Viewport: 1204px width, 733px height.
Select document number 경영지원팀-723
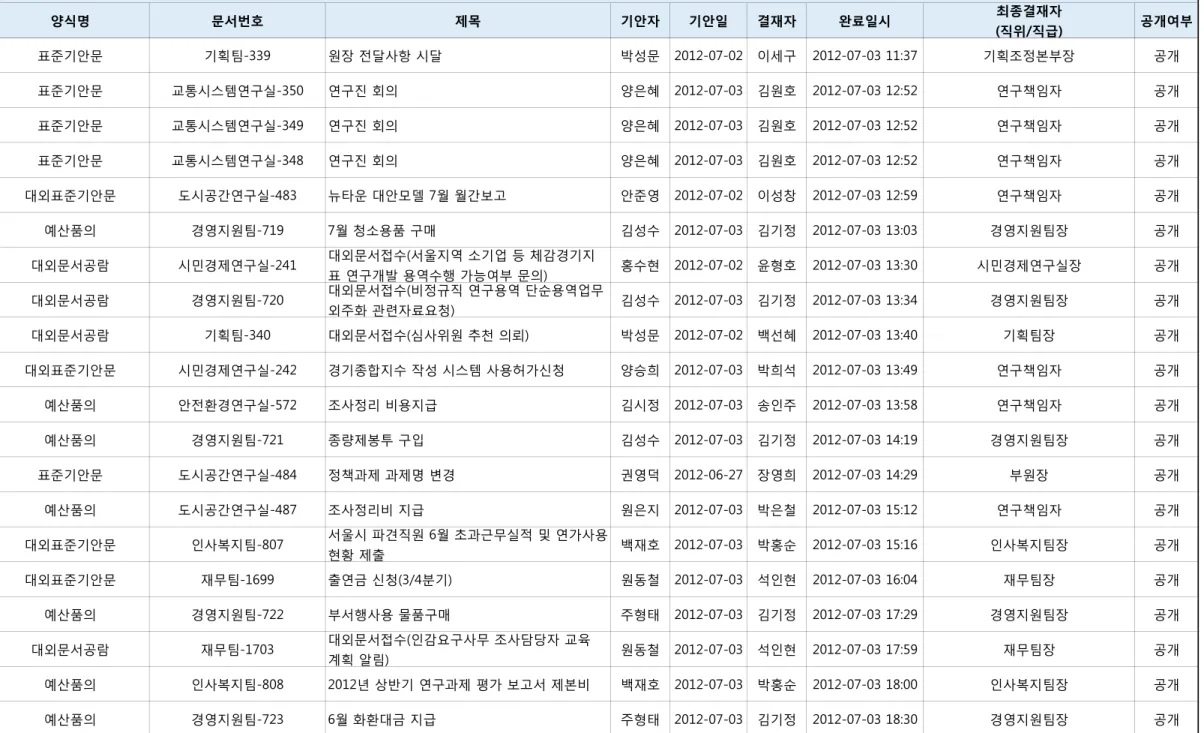[237, 720]
